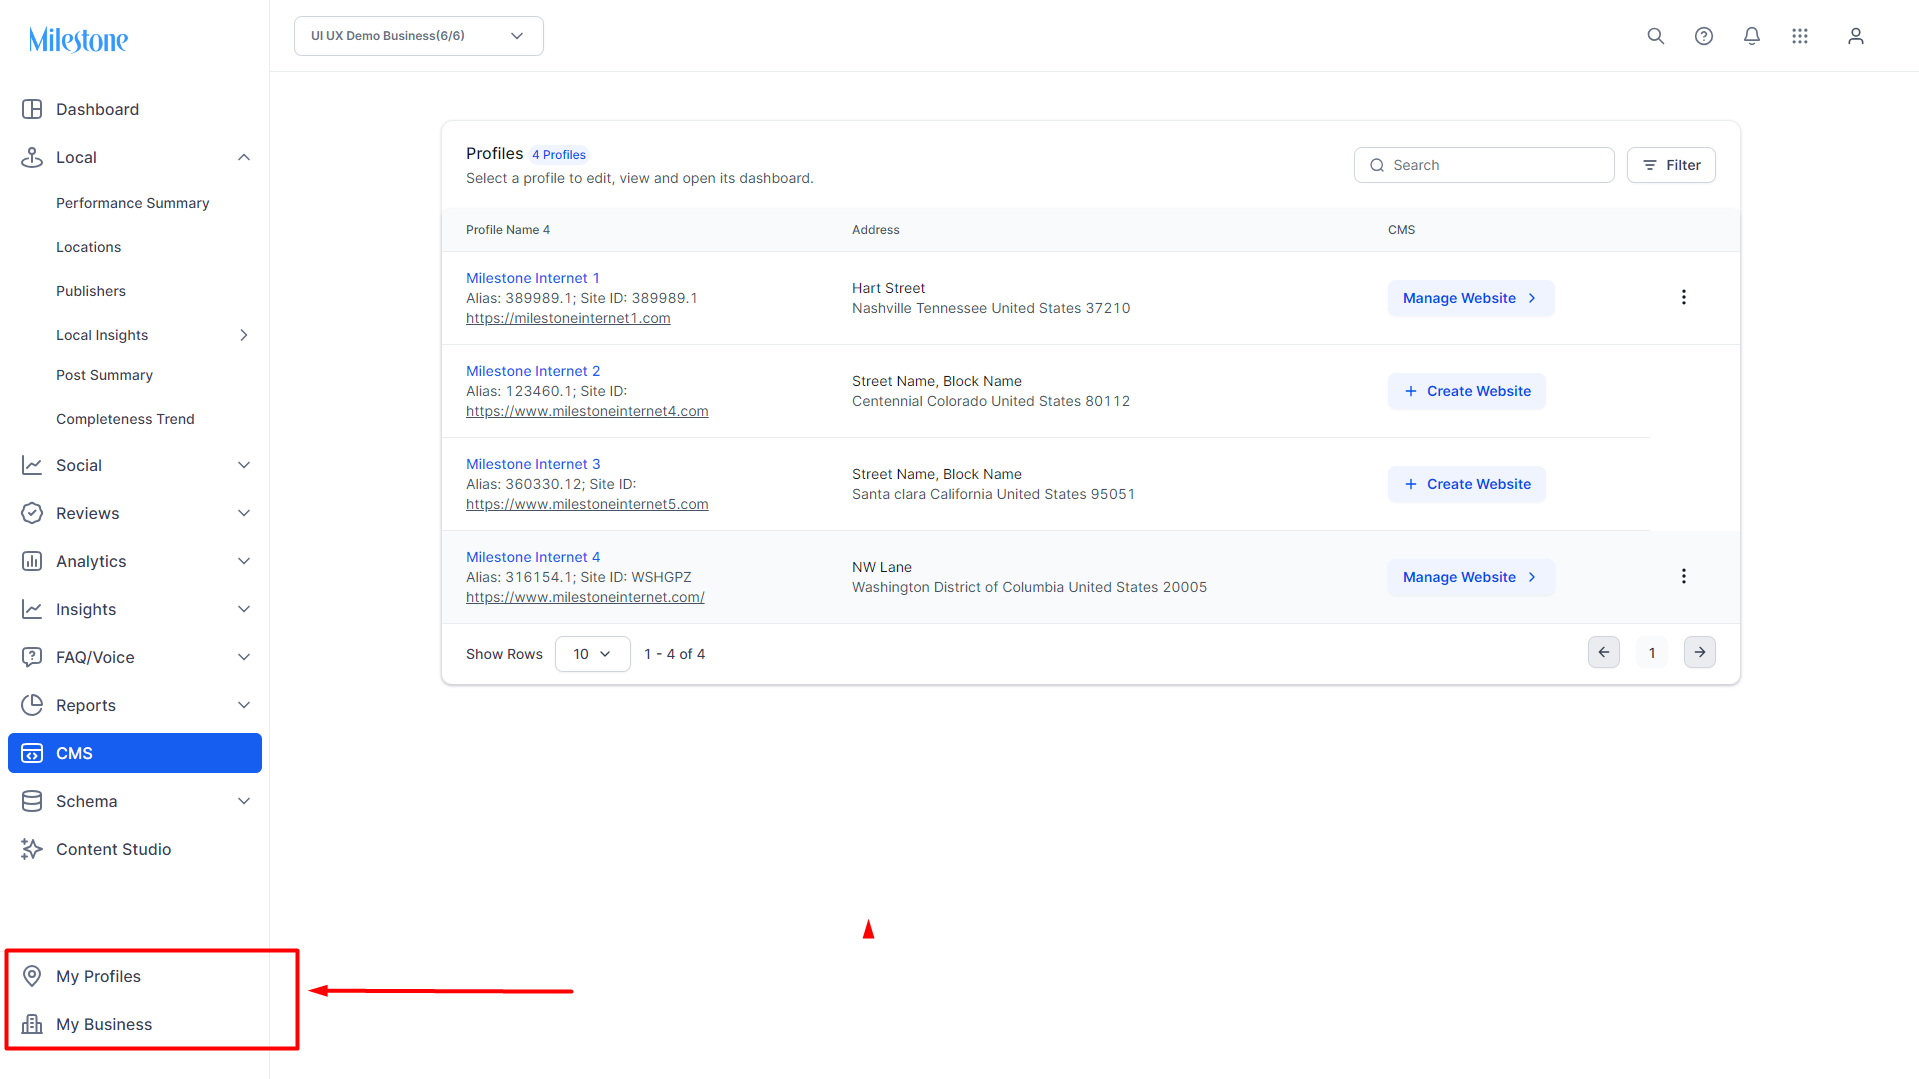Expand the Insights menu chevron
This screenshot has height=1079, width=1919.
coord(244,609)
